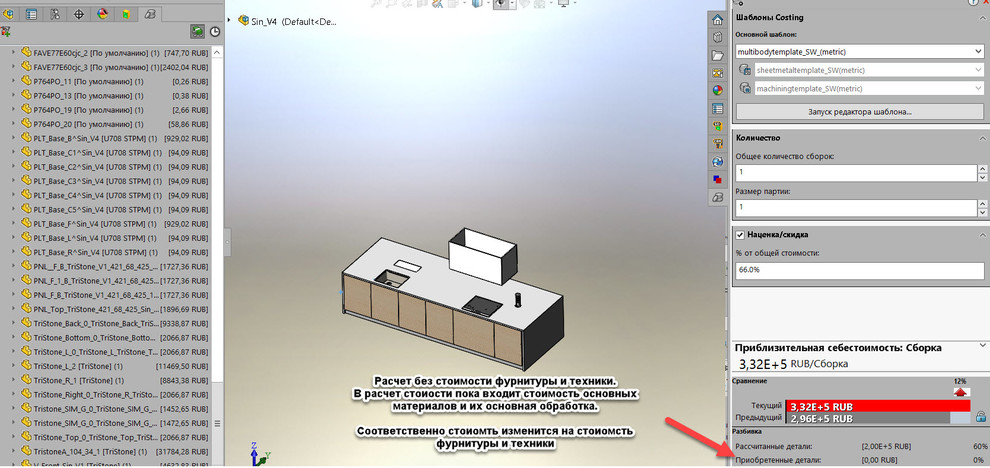Open the ConfigurationManager tab in left panel
Image resolution: width=990 pixels, height=468 pixels.
56,15
